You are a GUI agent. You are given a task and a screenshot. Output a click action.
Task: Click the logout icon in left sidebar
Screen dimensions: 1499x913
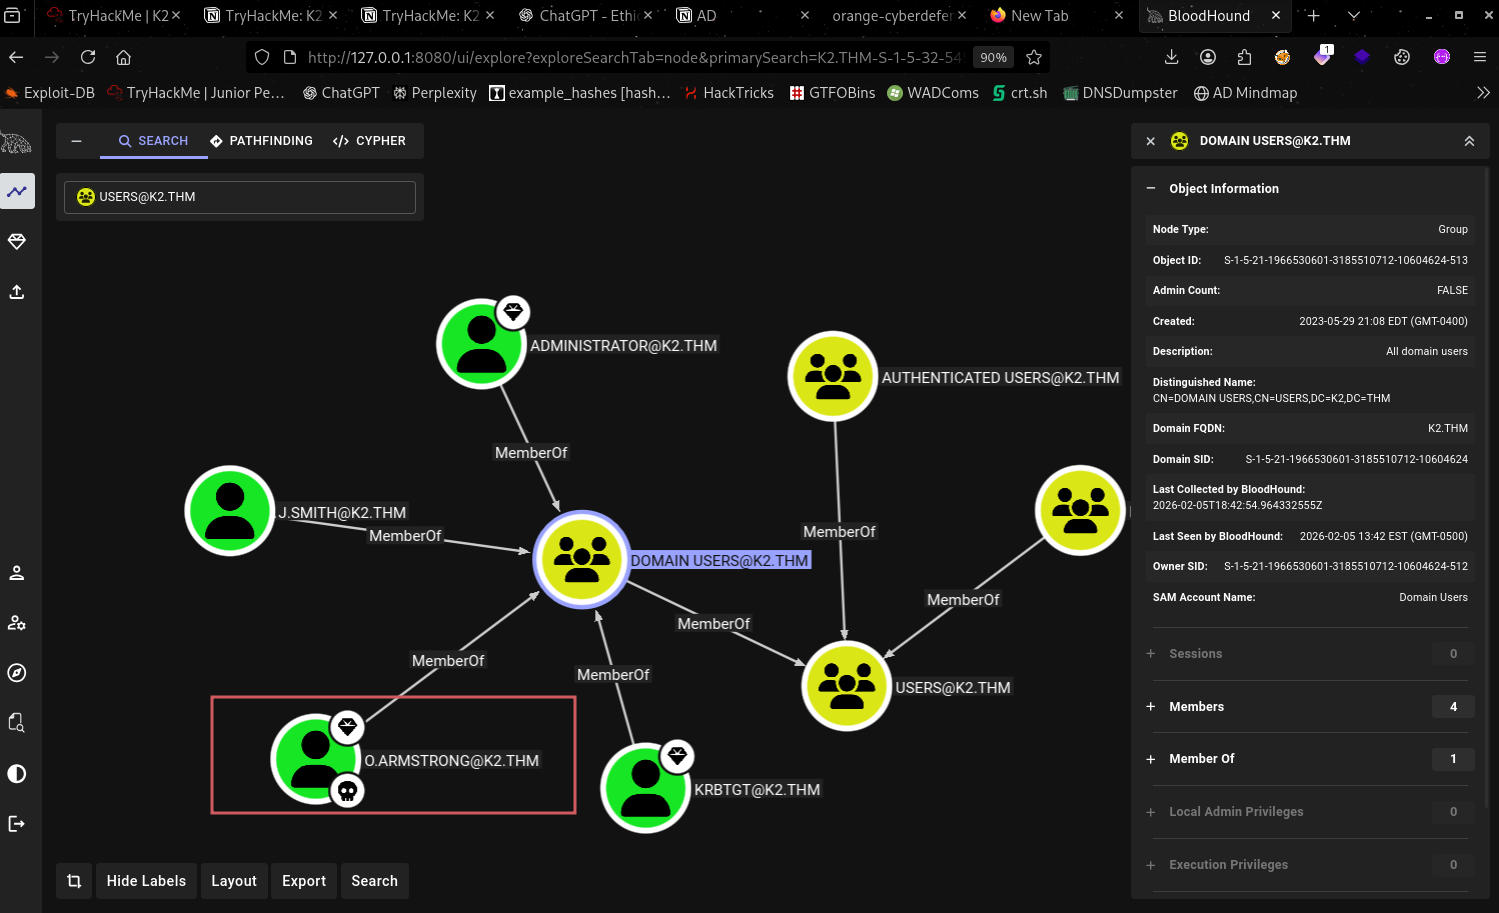pyautogui.click(x=17, y=824)
